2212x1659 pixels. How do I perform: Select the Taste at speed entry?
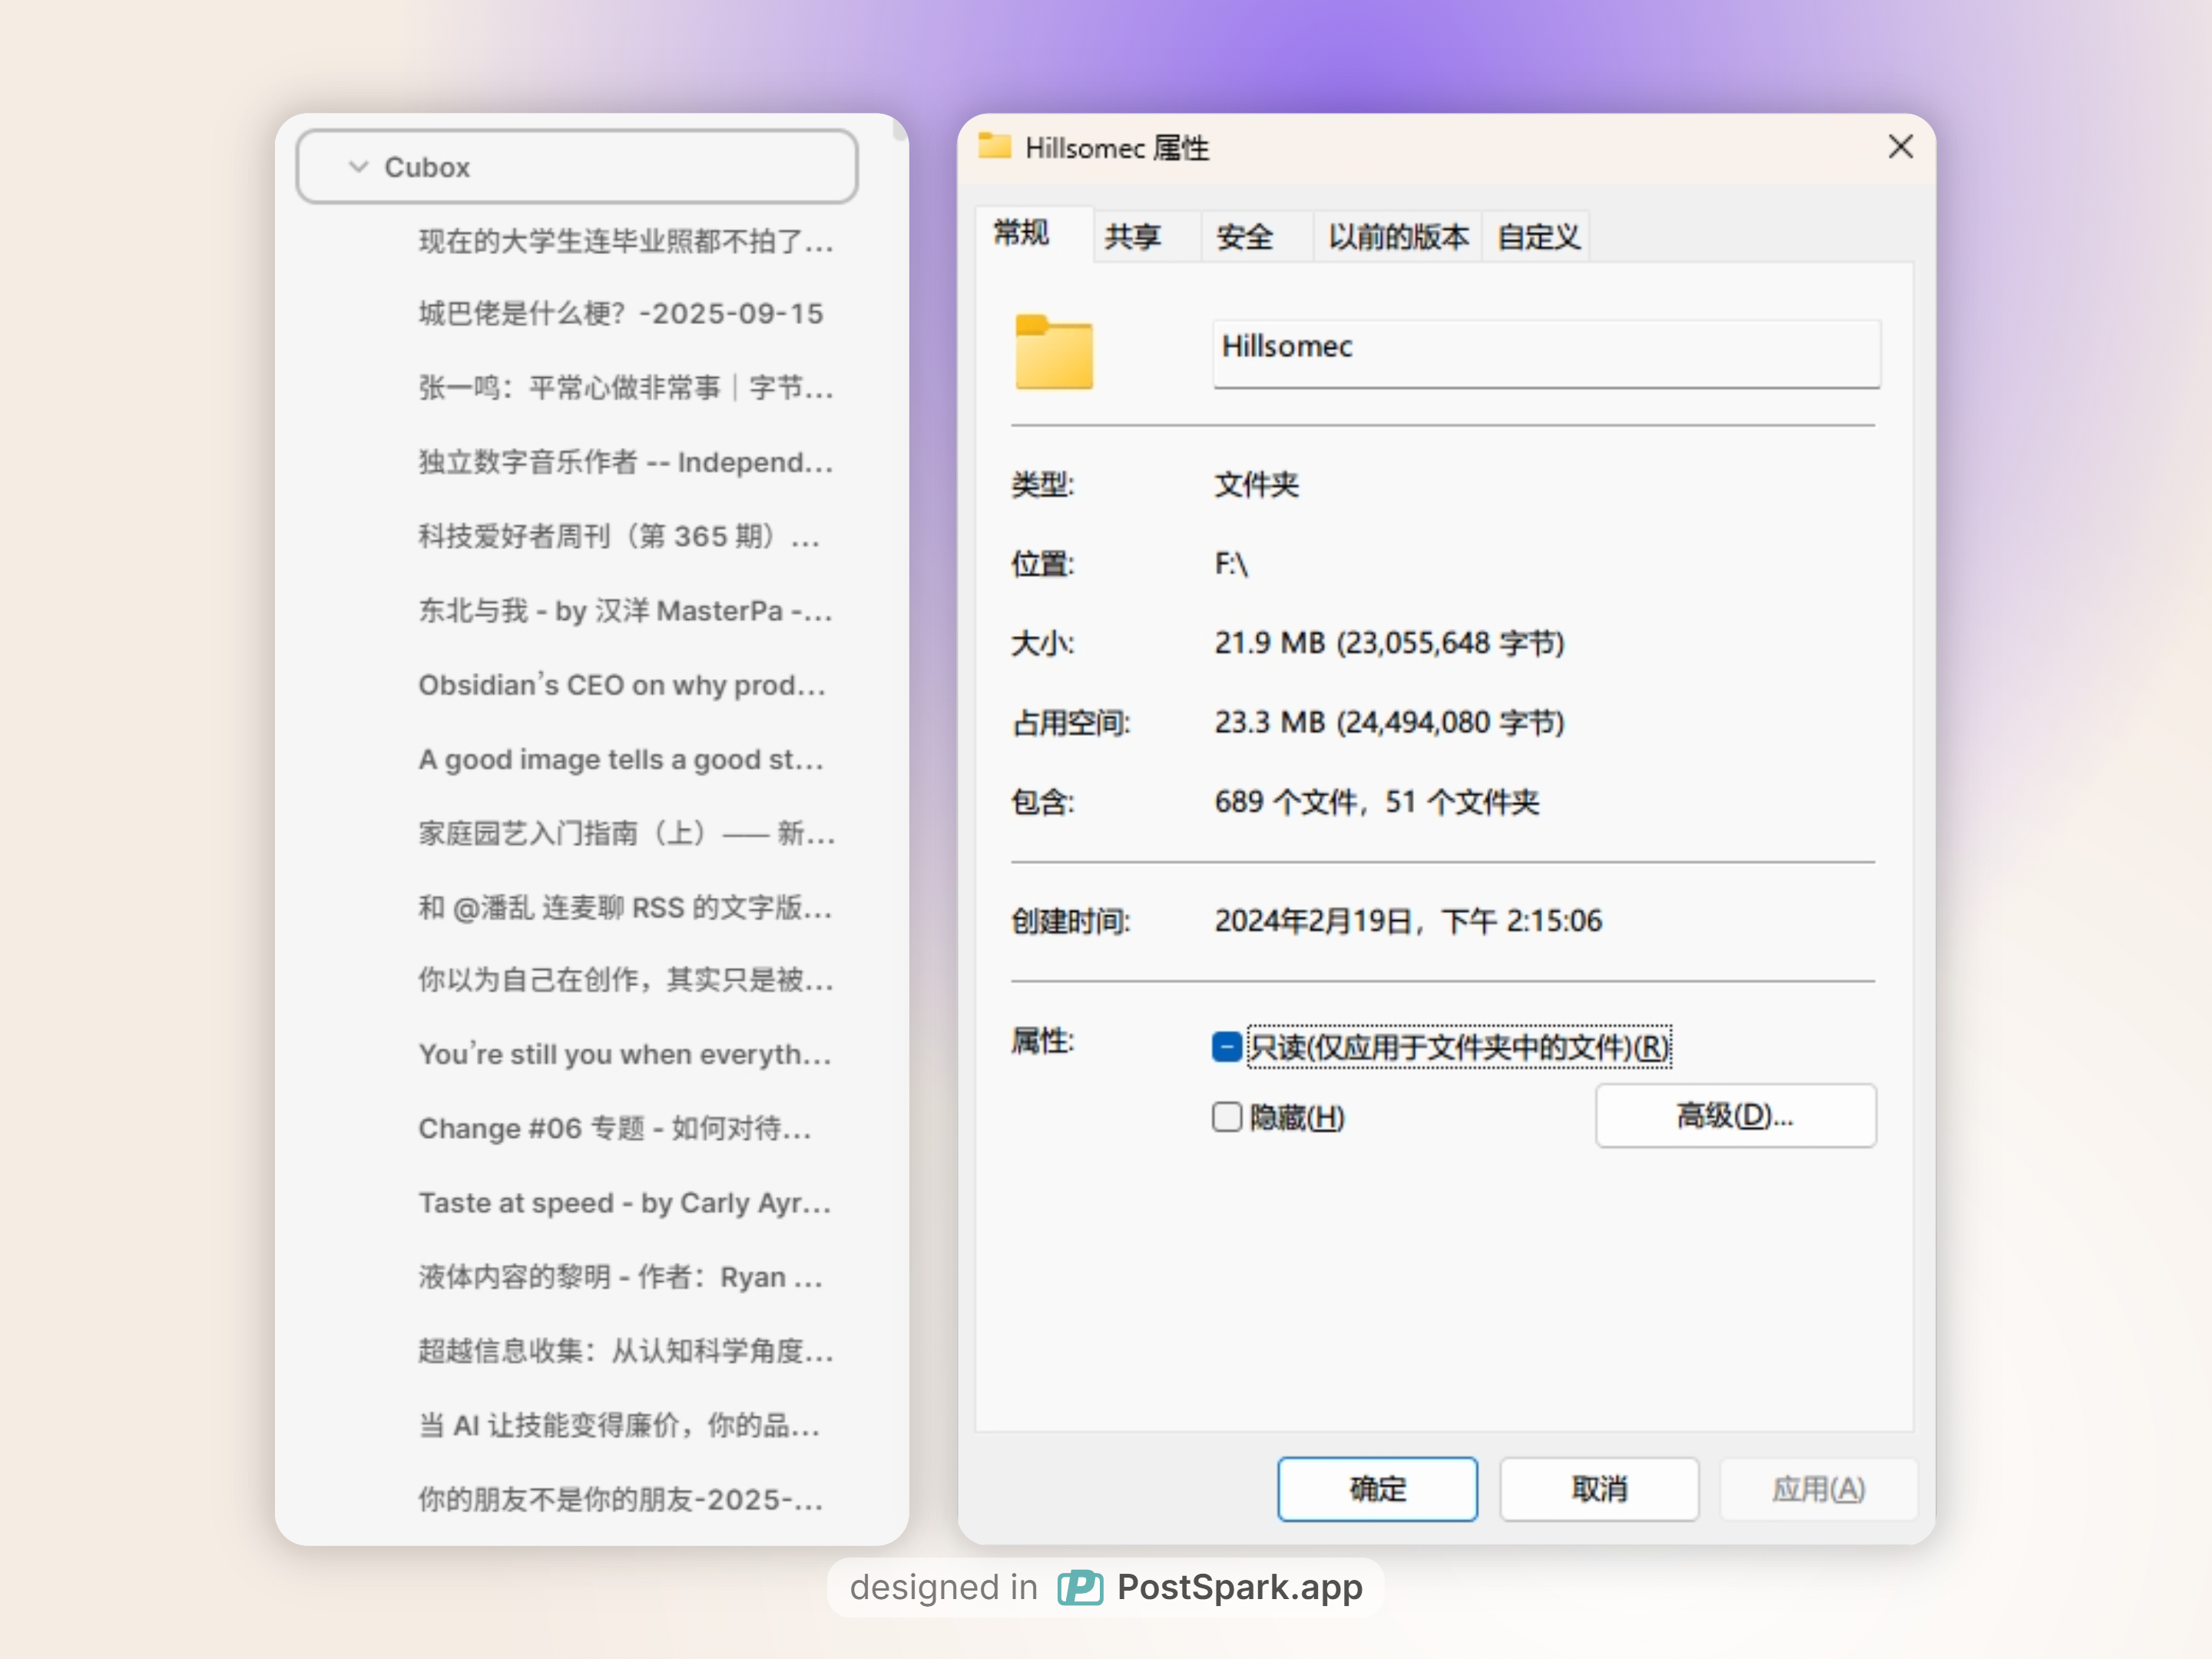[624, 1202]
